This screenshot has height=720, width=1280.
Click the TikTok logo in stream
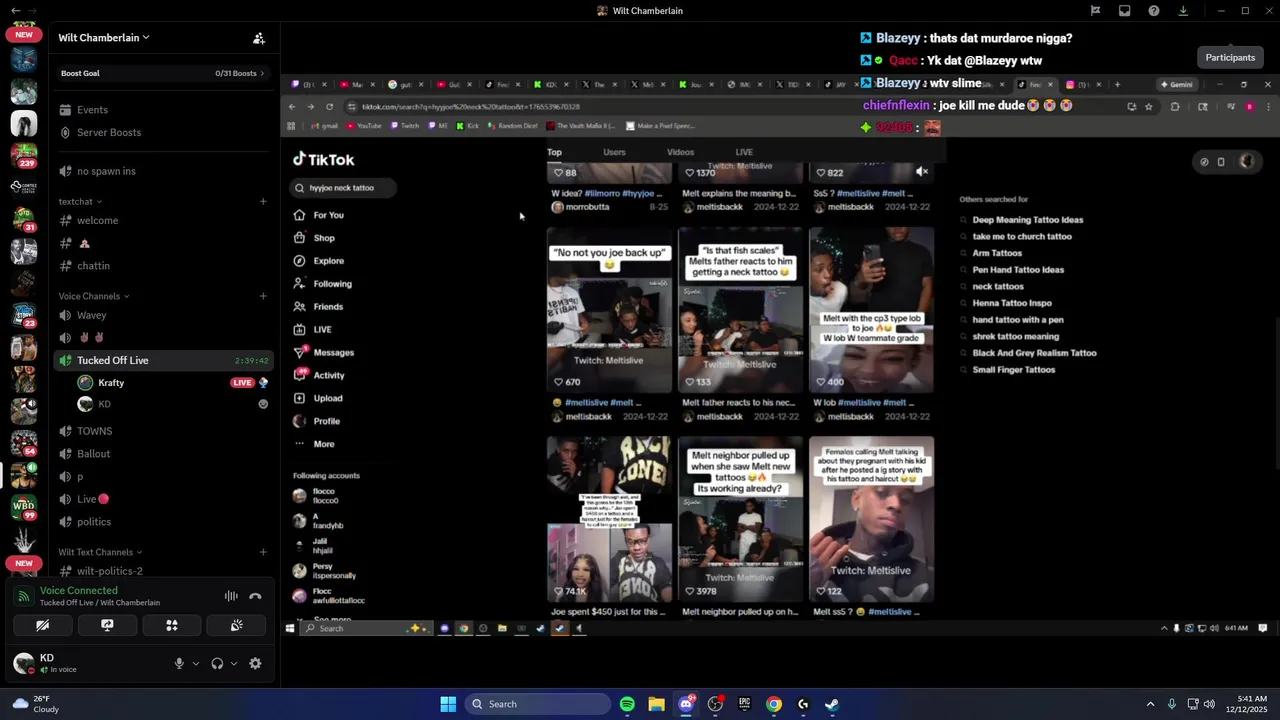coord(323,159)
